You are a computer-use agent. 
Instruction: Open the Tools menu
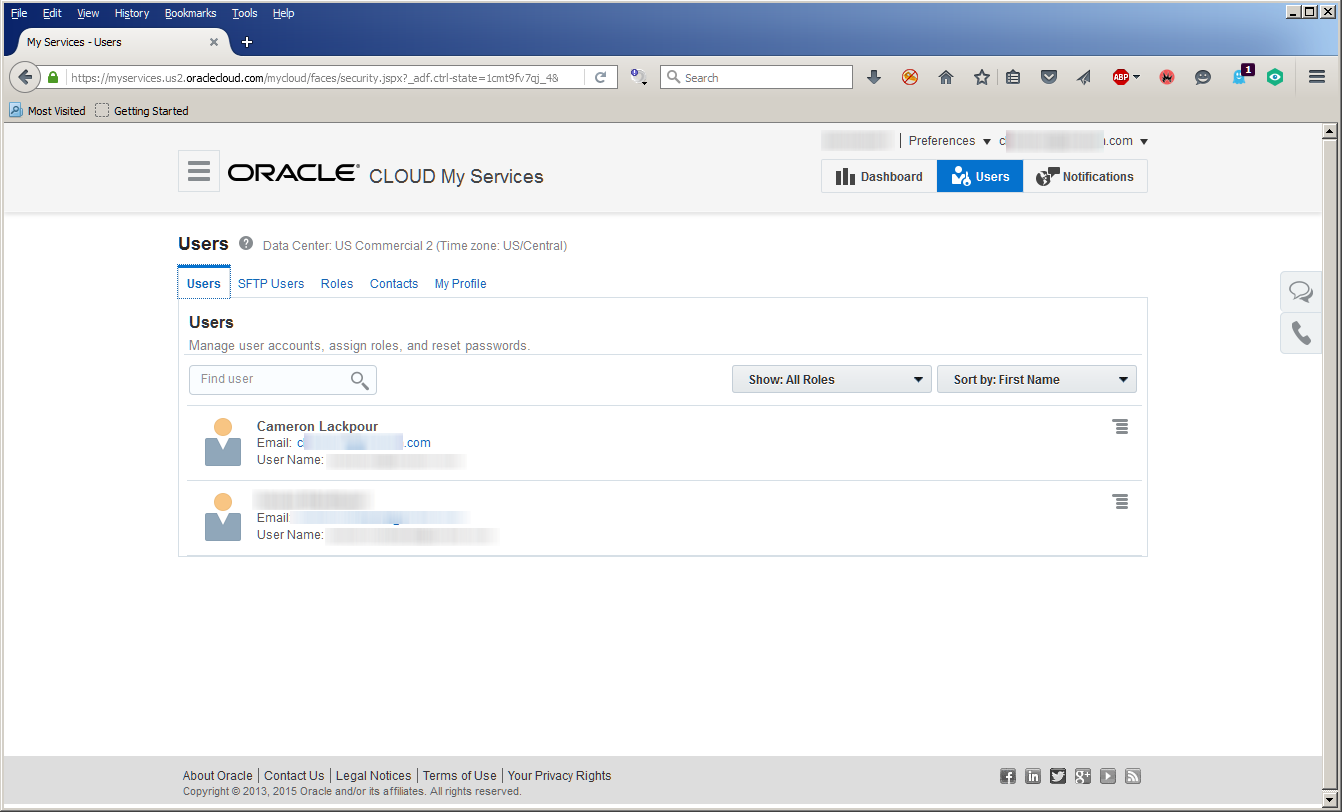click(244, 13)
